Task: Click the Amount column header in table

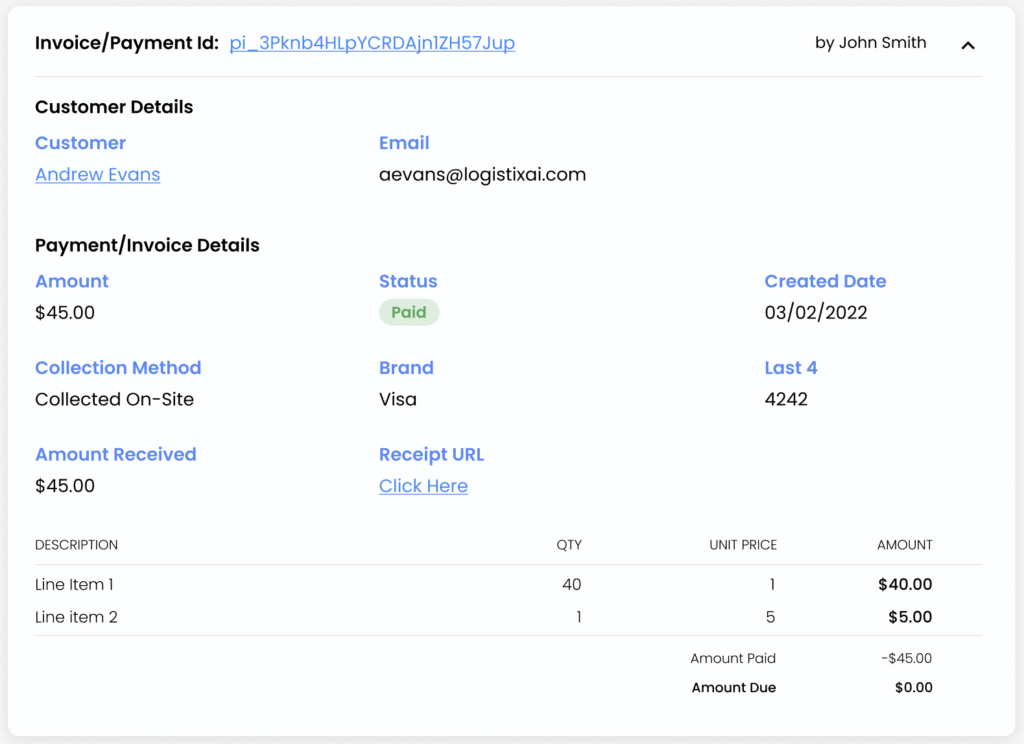Action: tap(904, 545)
